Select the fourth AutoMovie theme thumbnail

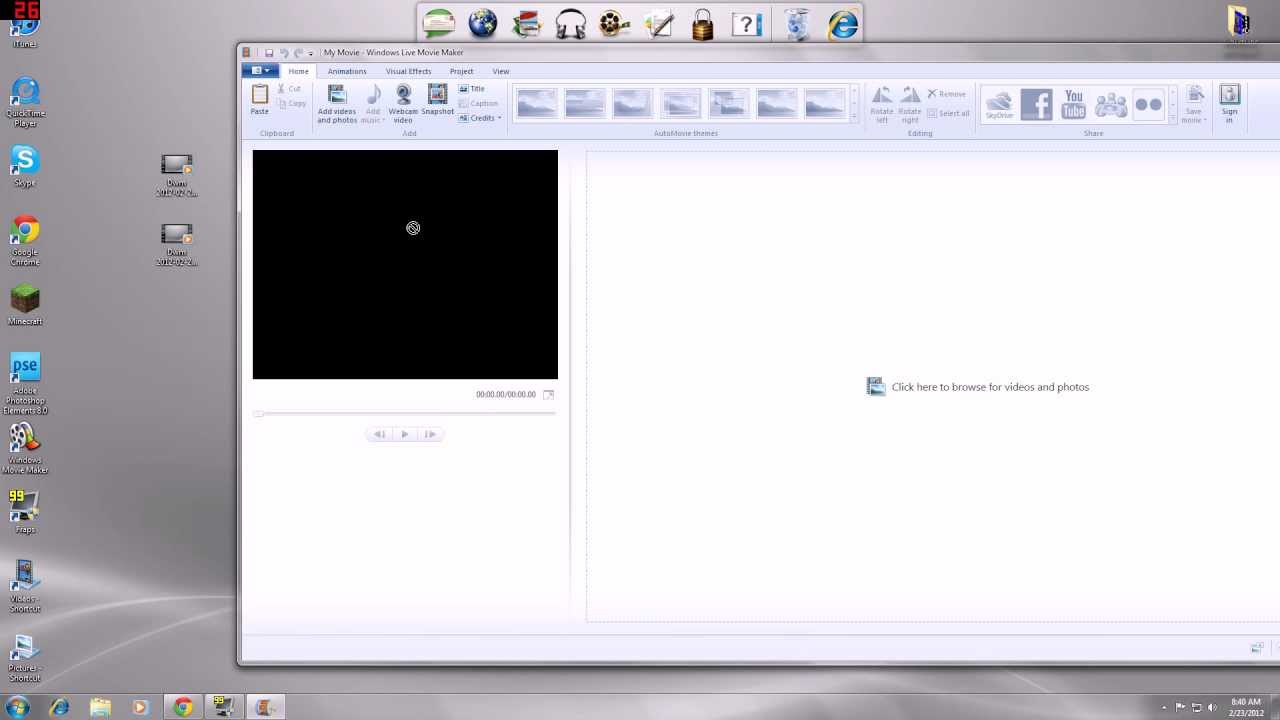tap(681, 102)
